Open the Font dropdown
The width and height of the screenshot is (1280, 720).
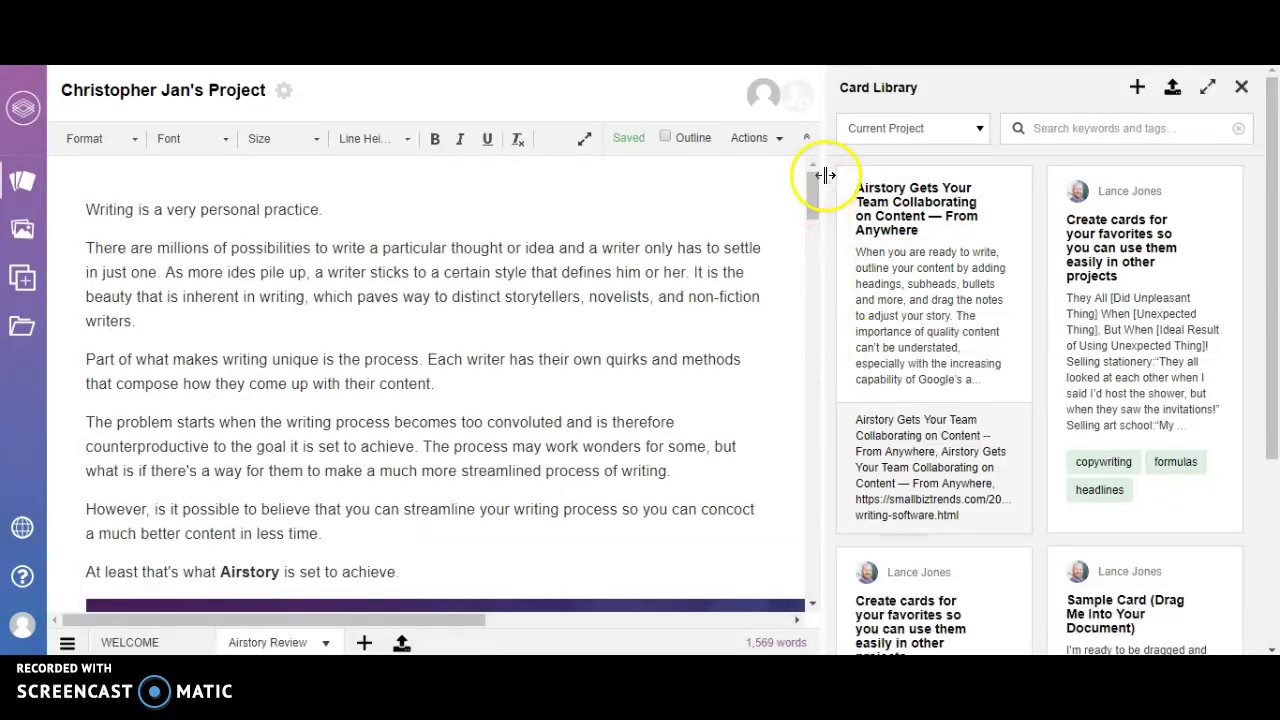[192, 139]
